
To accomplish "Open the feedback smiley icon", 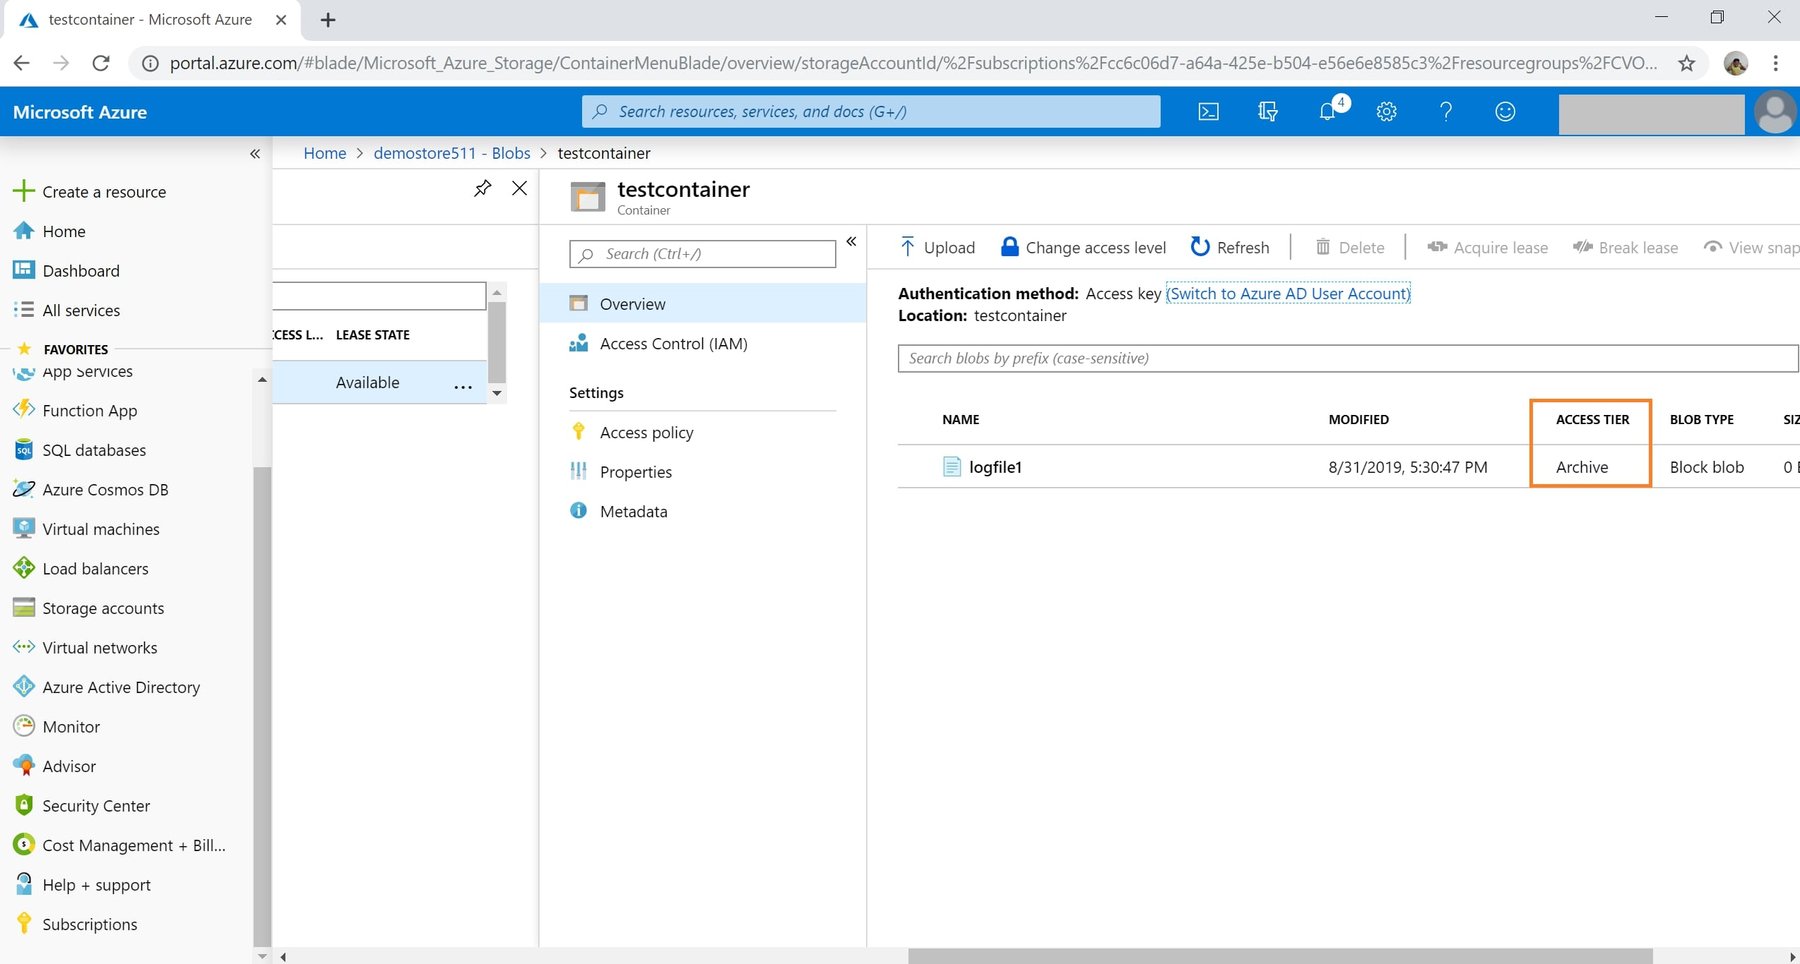I will (x=1506, y=112).
